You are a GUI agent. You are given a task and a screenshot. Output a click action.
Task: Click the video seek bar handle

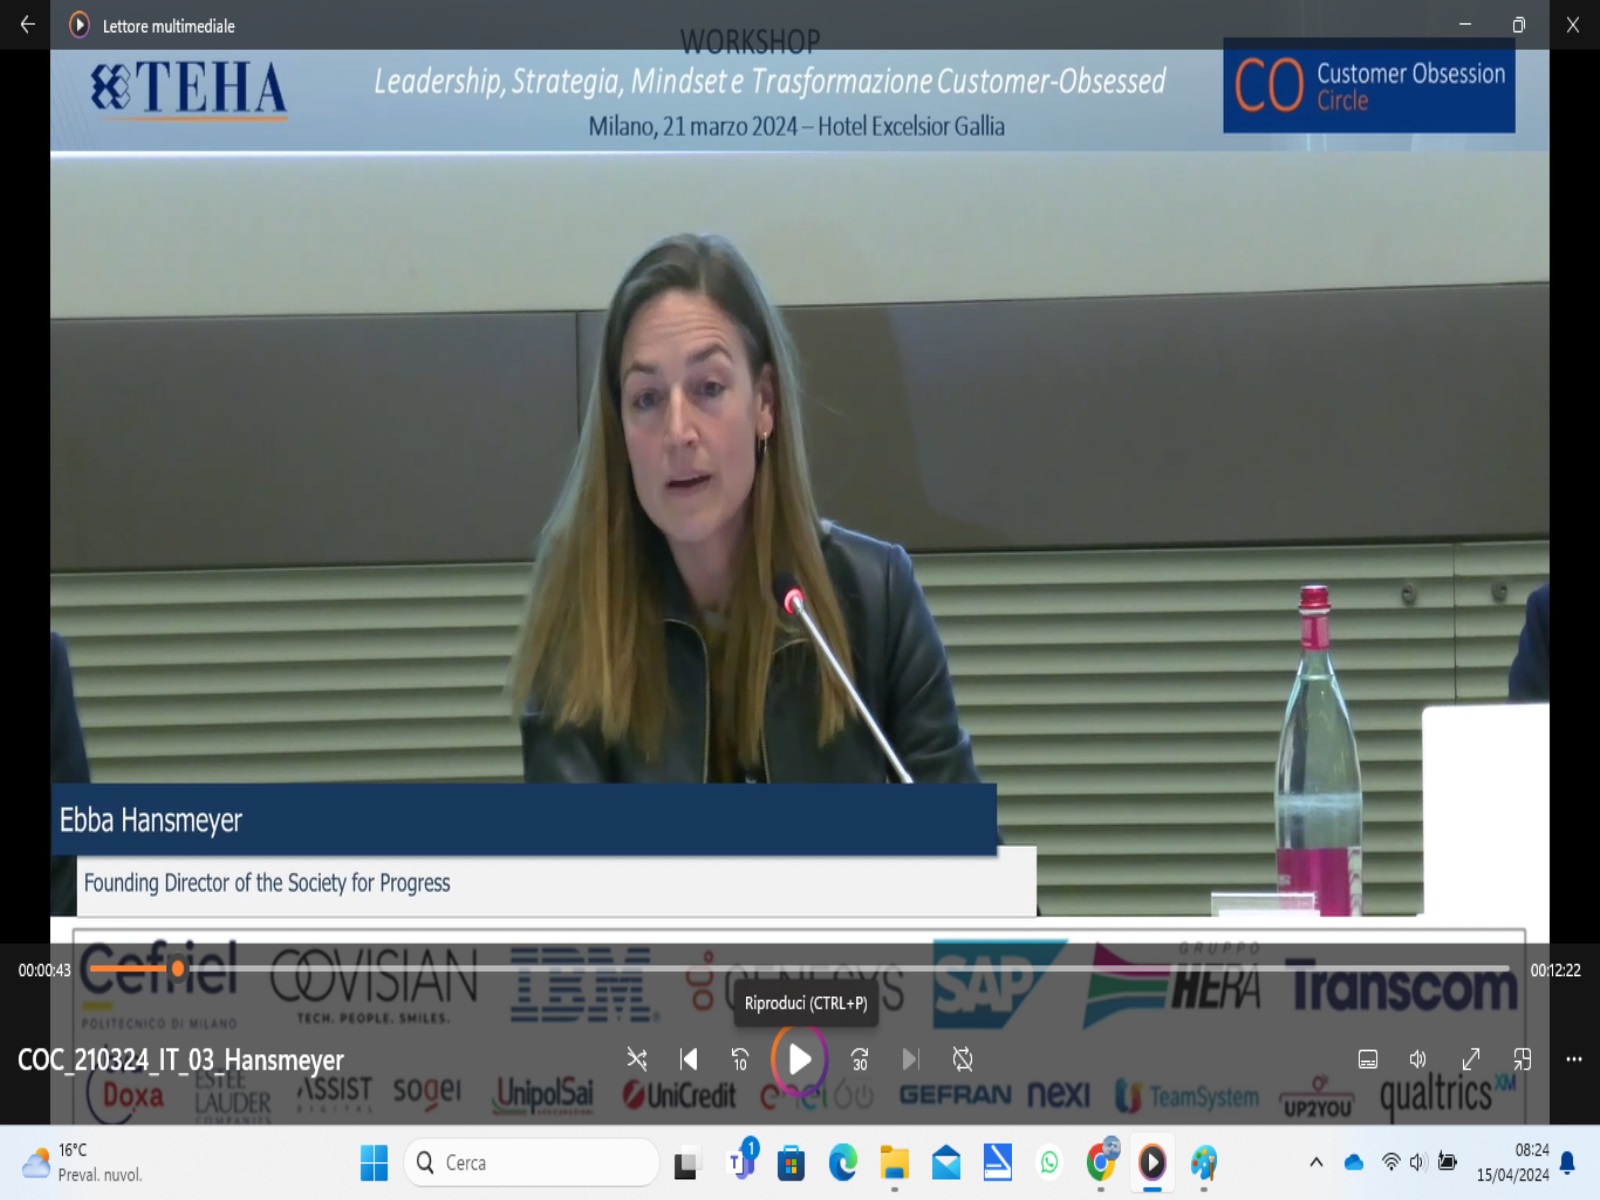178,968
